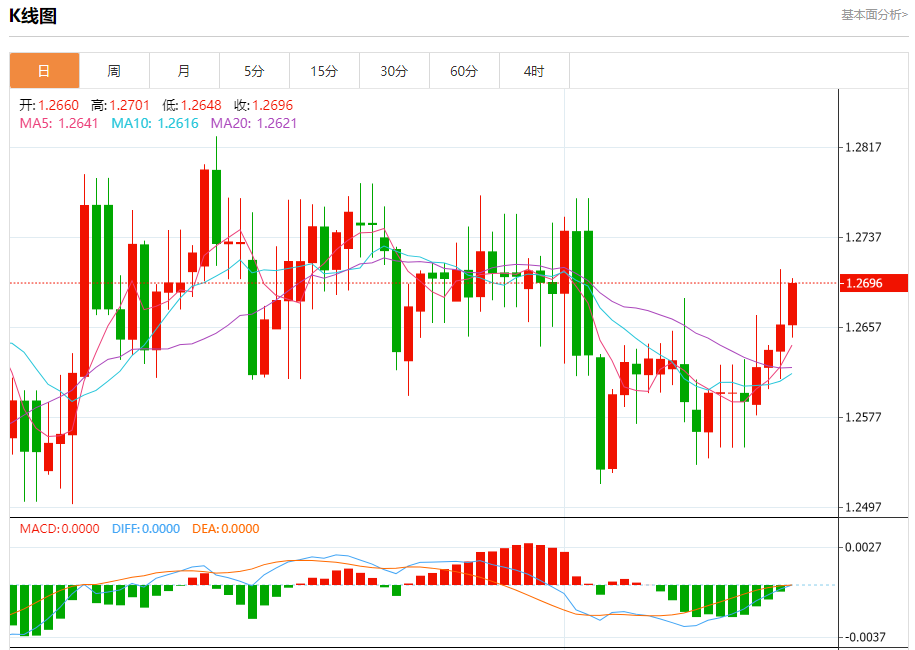Click the 0.0027 MACD axis label
This screenshot has width=915, height=650.
click(x=864, y=547)
